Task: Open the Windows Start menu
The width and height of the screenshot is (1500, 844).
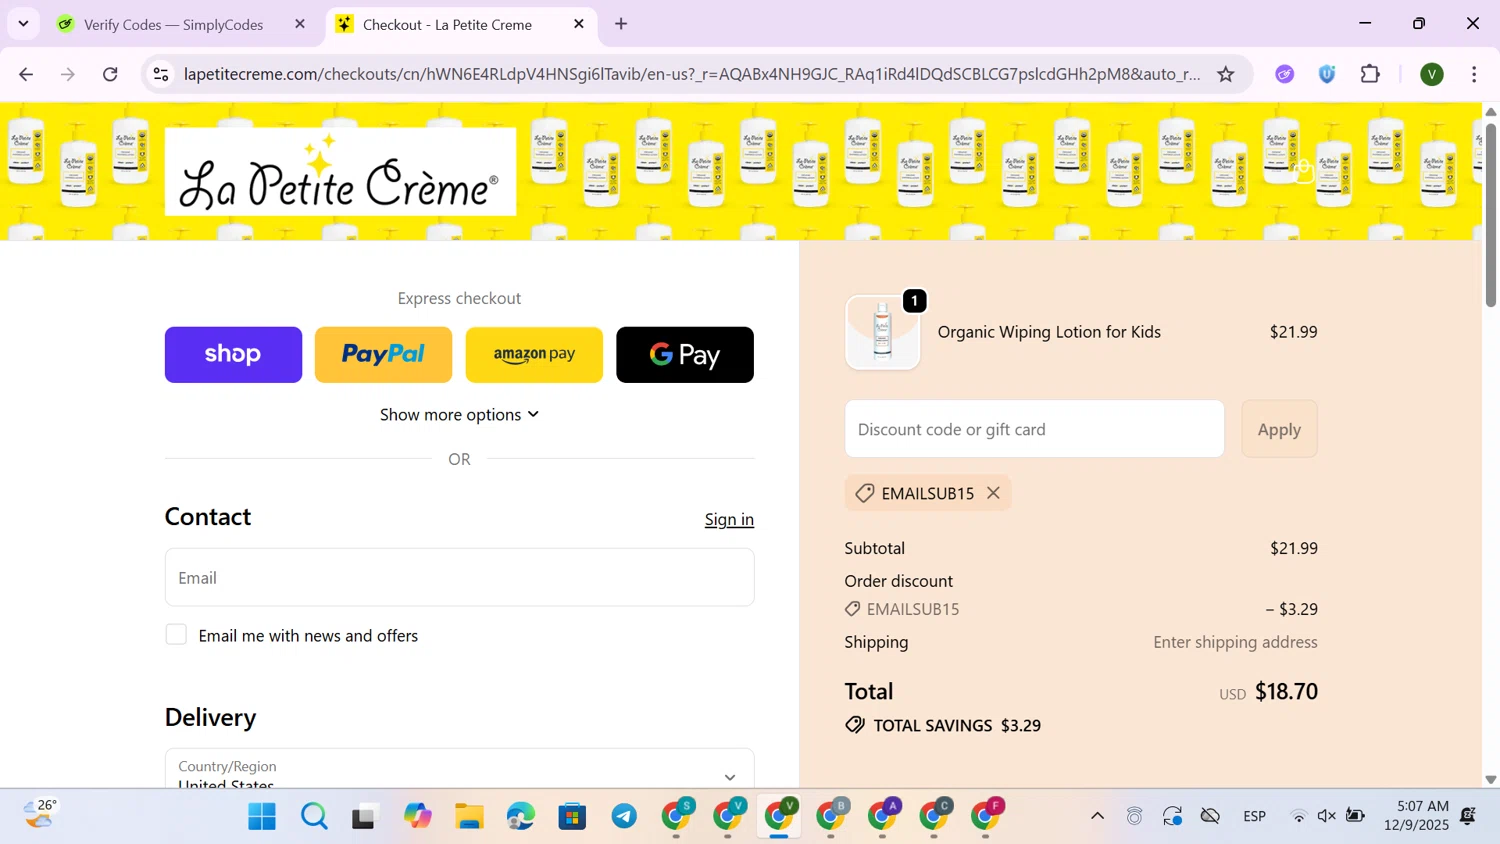Action: tap(262, 817)
